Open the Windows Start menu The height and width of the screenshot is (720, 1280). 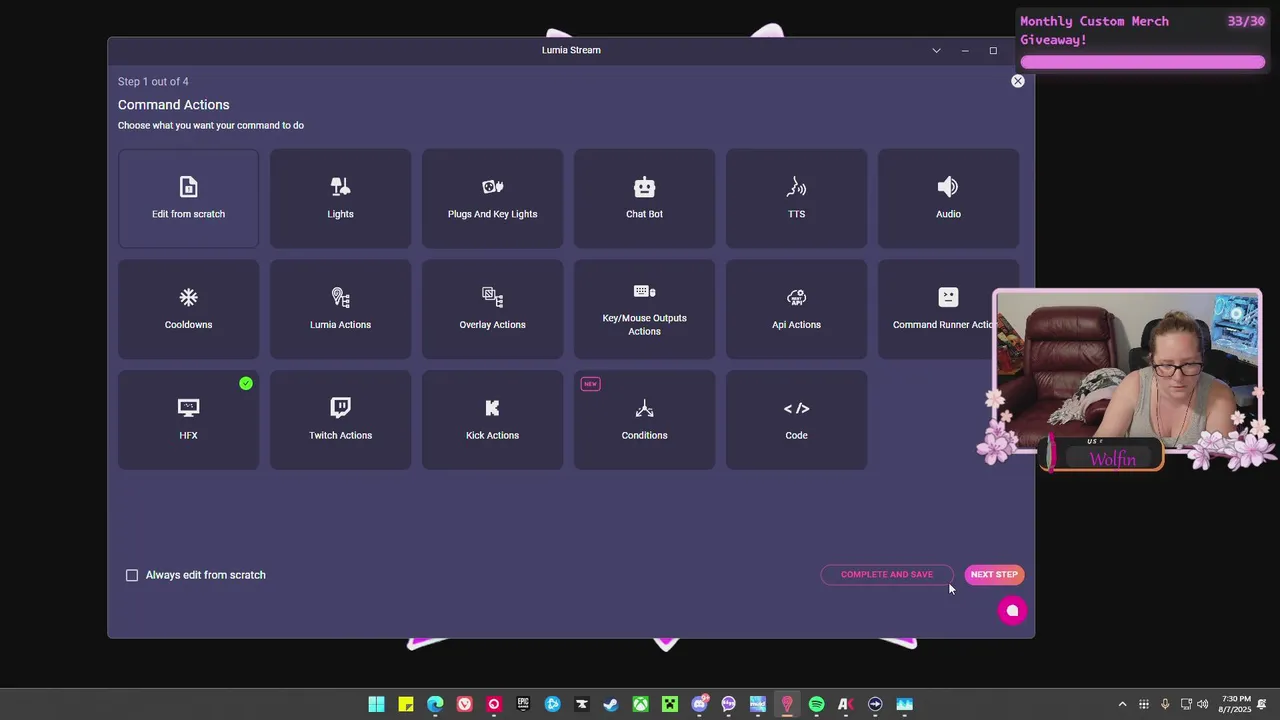376,704
